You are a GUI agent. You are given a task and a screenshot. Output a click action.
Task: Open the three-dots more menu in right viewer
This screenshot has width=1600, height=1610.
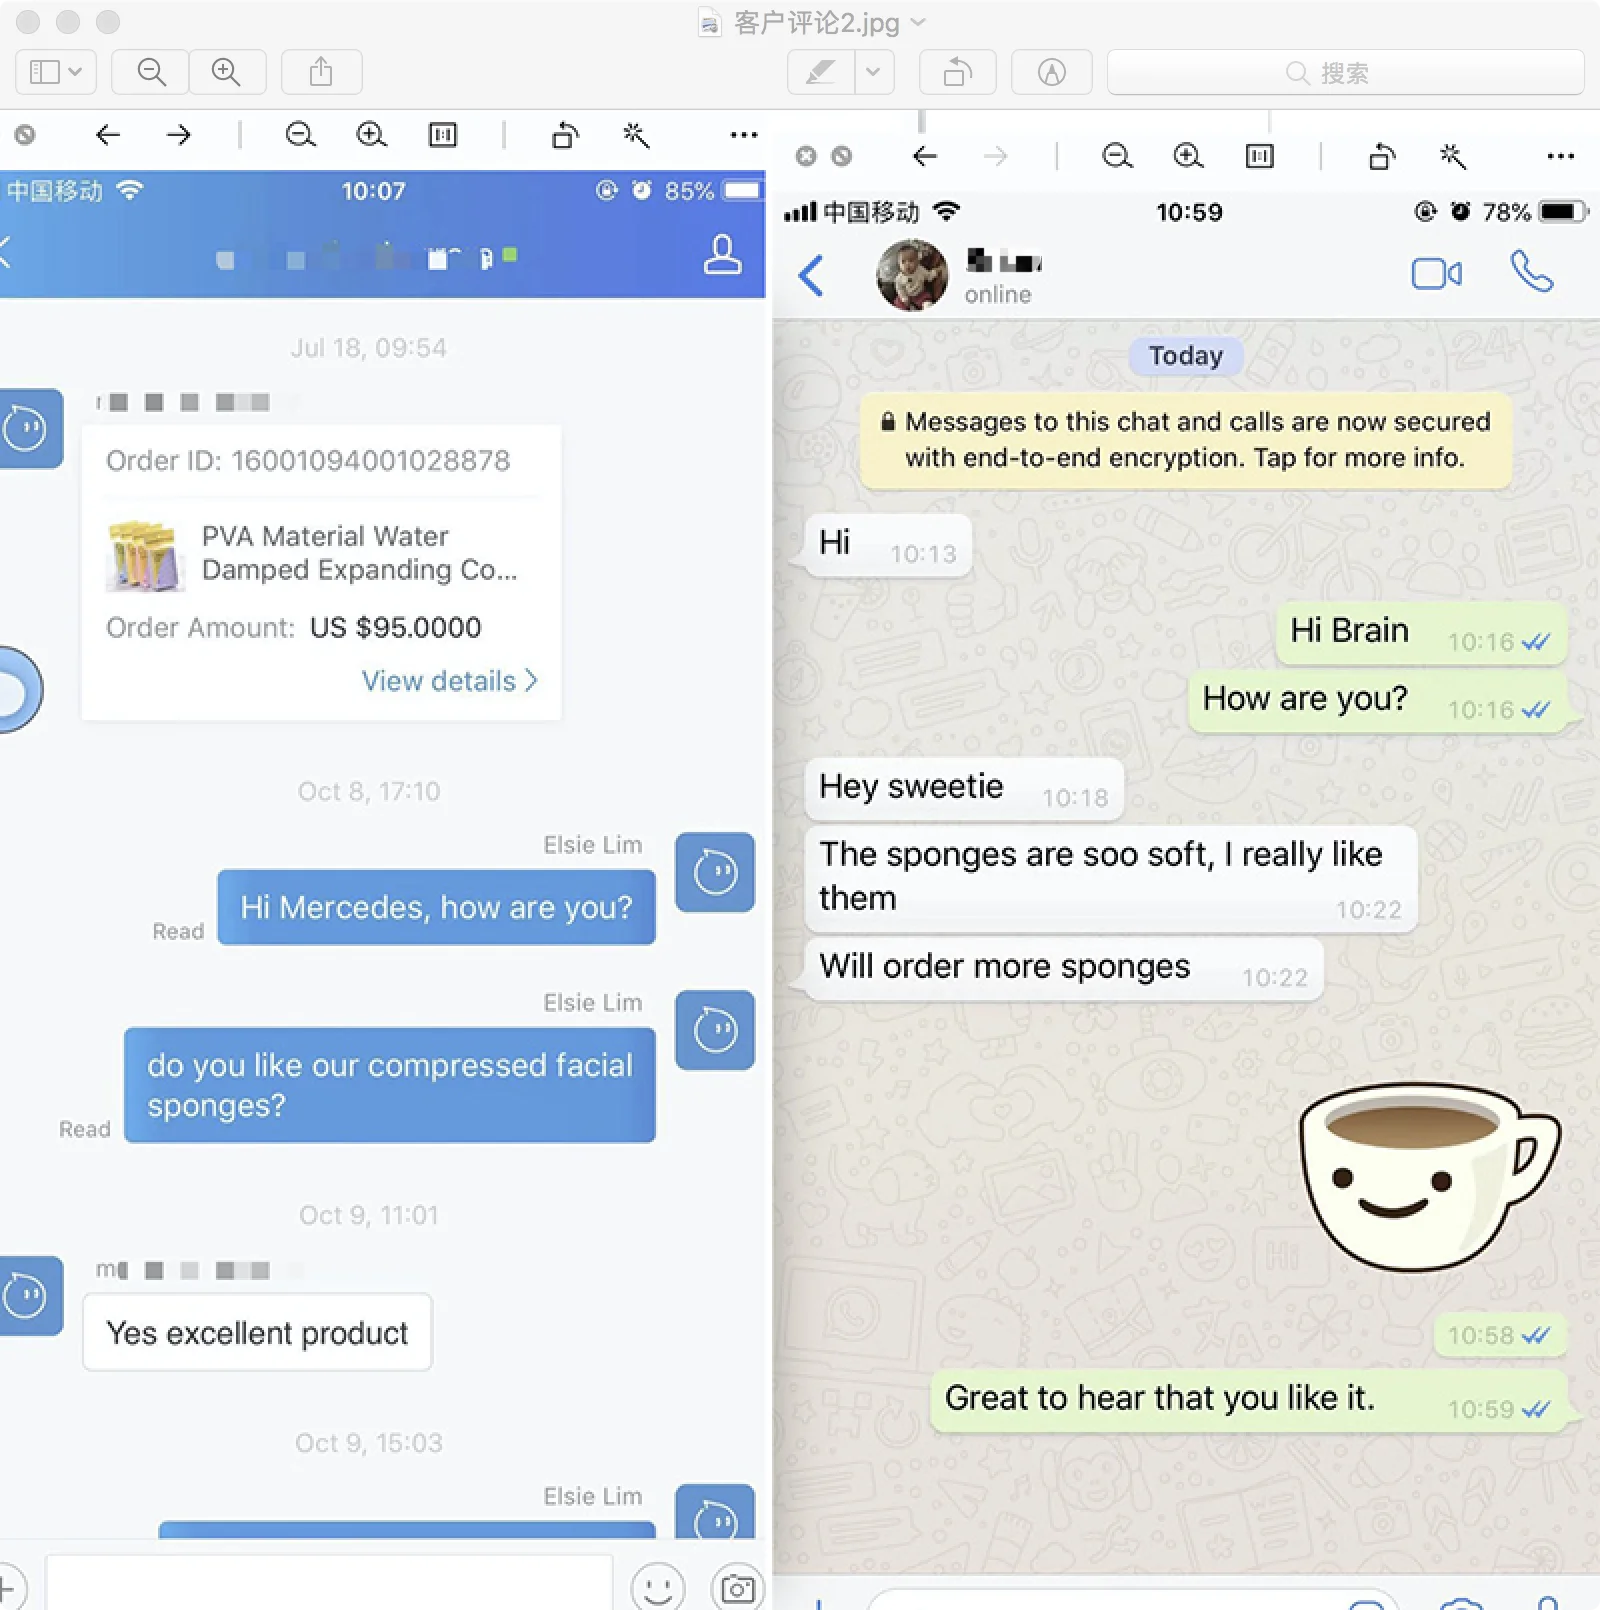1560,156
